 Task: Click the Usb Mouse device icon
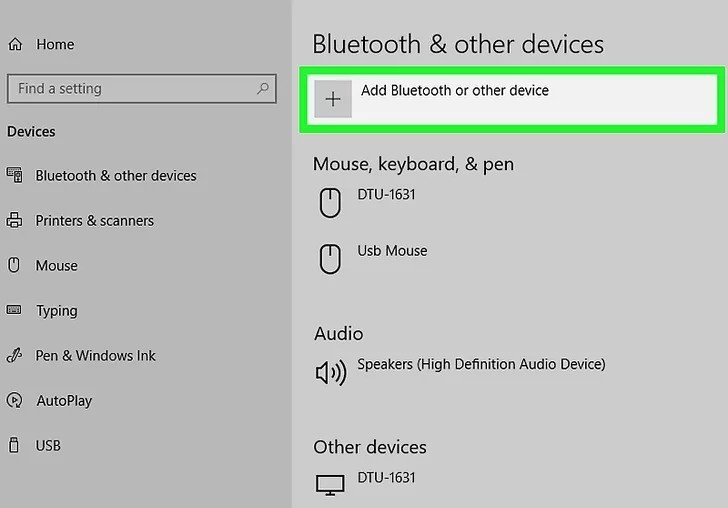330,259
